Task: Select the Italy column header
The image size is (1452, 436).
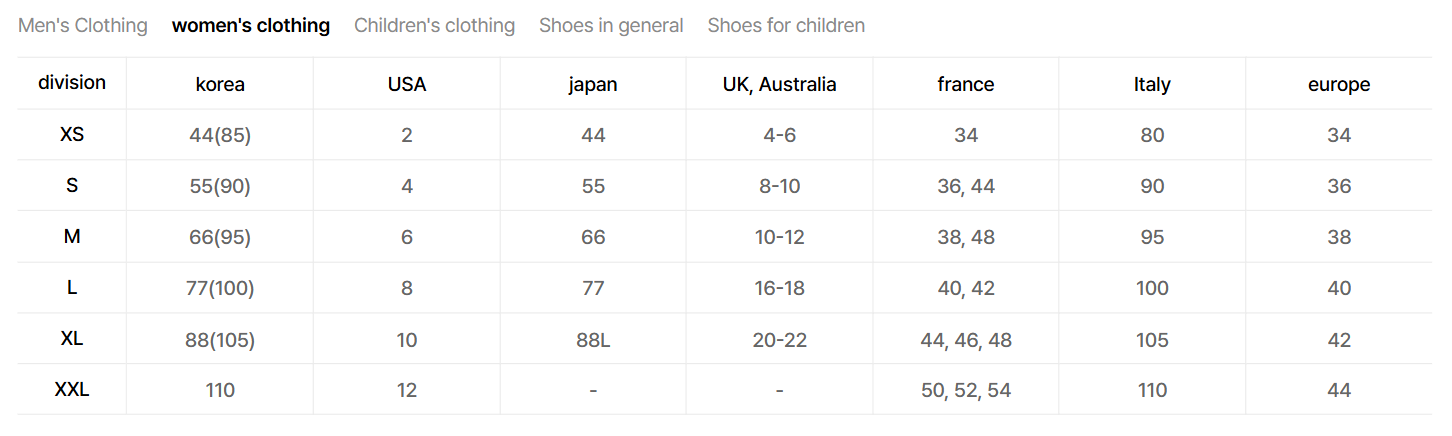Action: 1152,85
